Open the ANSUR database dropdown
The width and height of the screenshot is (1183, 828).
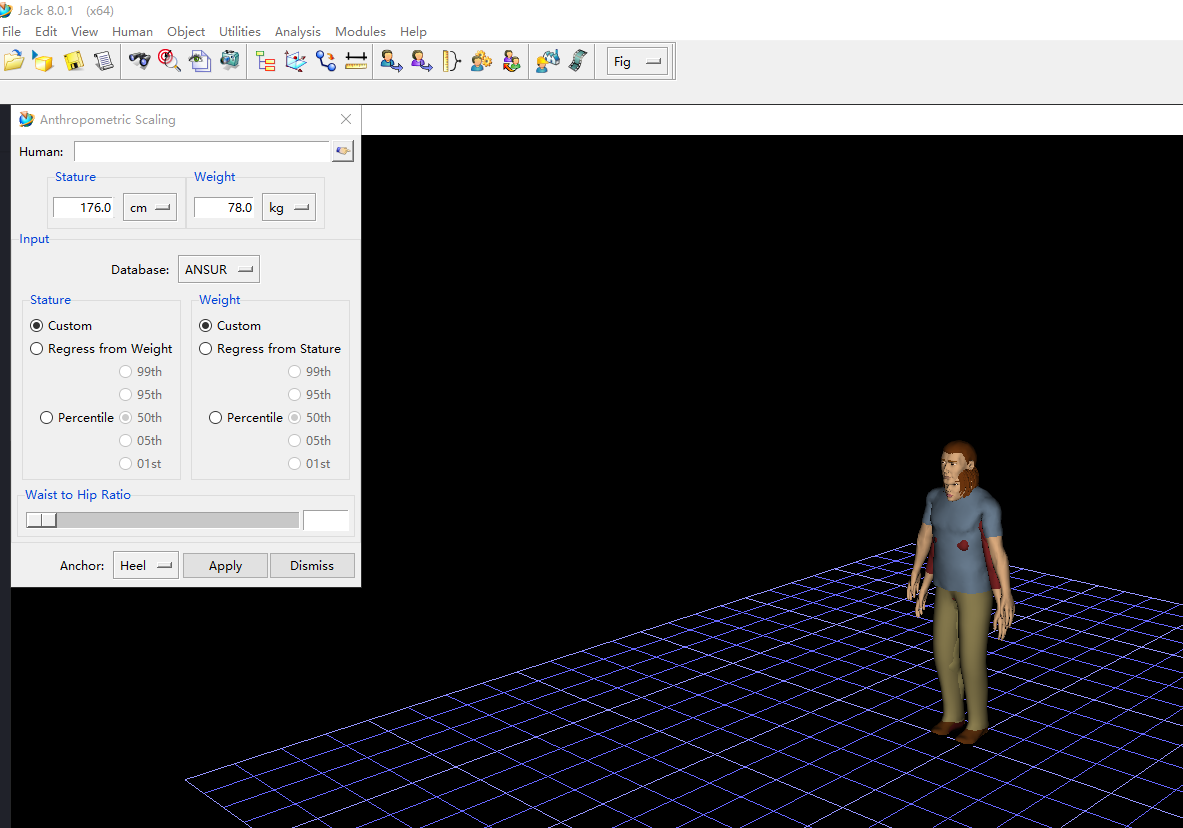tap(218, 270)
